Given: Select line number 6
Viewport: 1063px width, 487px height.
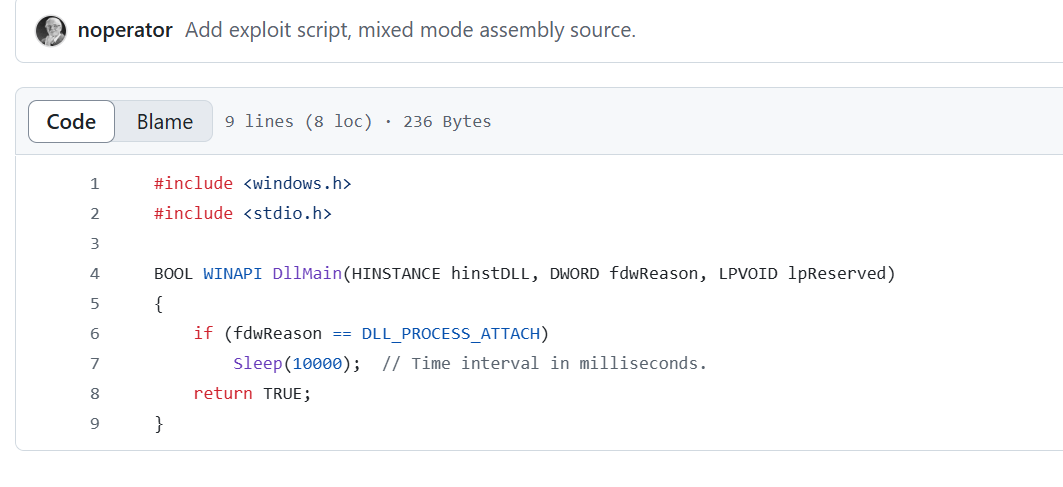Looking at the screenshot, I should (94, 334).
